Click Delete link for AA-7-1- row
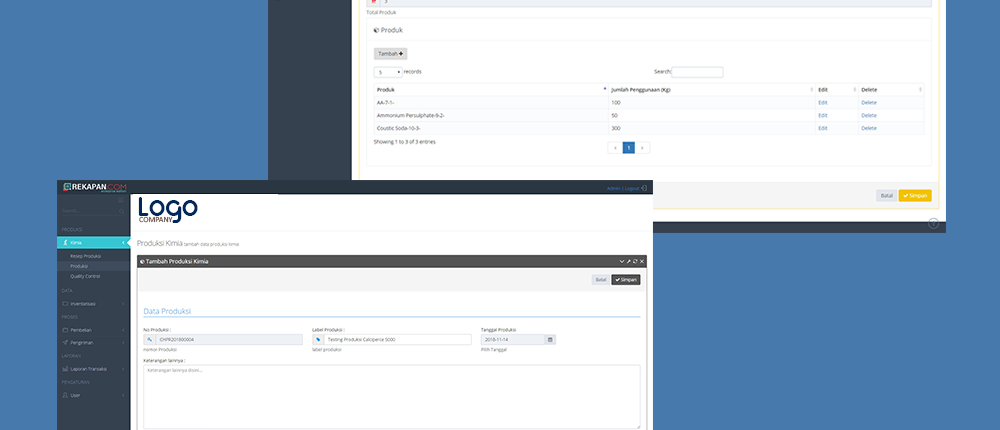1000x430 pixels. [x=869, y=102]
